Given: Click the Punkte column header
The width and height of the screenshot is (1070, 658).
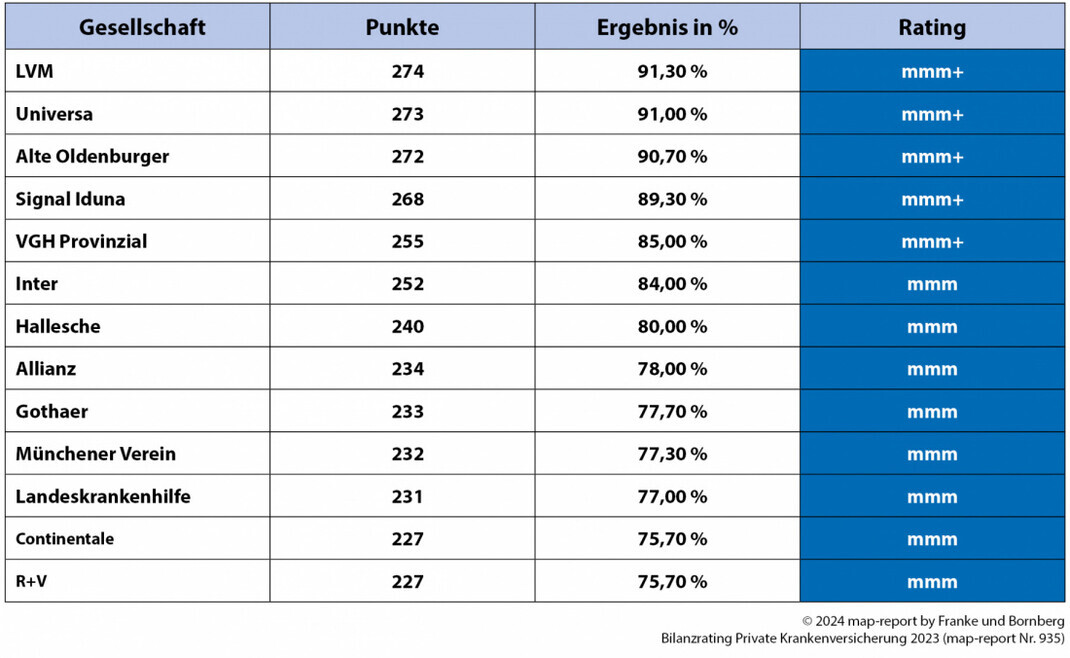Looking at the screenshot, I should click(x=402, y=27).
